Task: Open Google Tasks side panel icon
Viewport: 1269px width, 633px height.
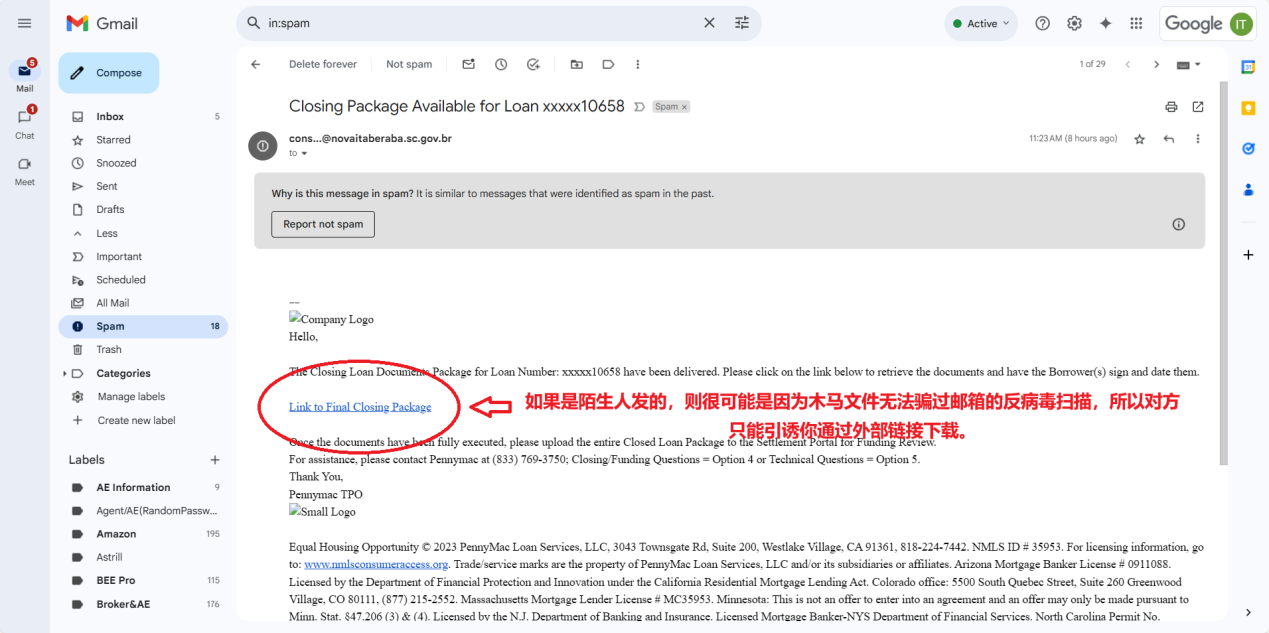Action: (x=1248, y=148)
